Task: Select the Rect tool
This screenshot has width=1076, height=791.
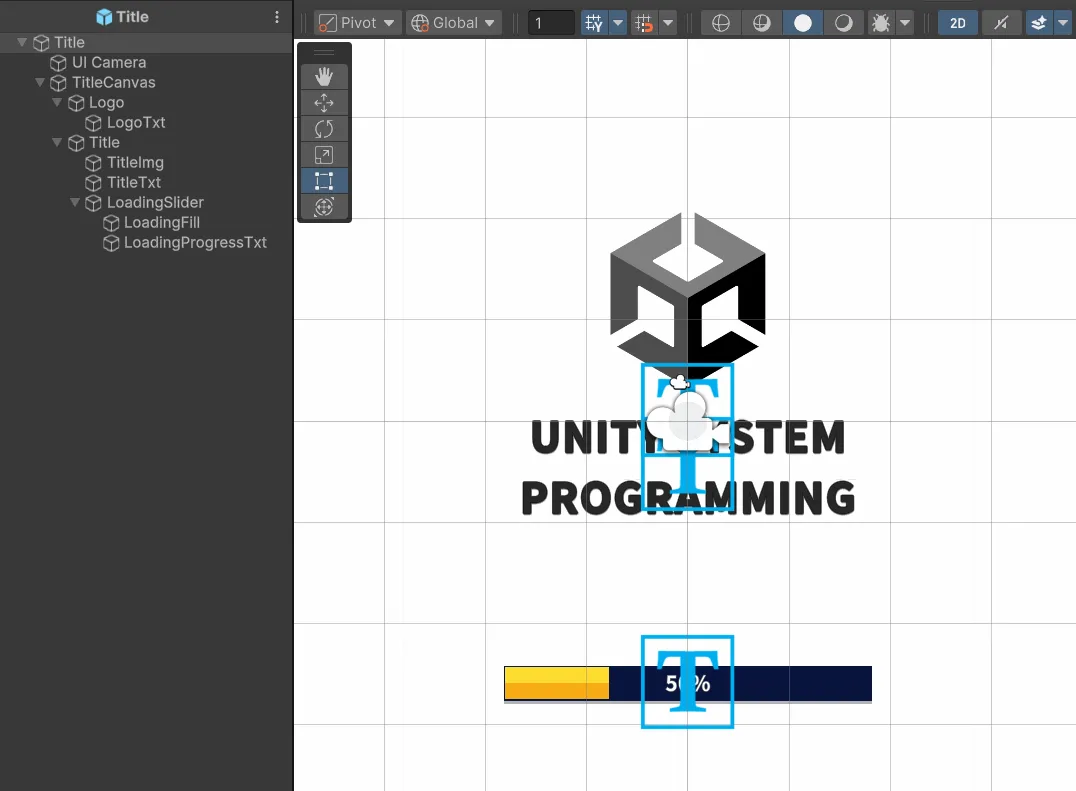Action: [x=324, y=181]
